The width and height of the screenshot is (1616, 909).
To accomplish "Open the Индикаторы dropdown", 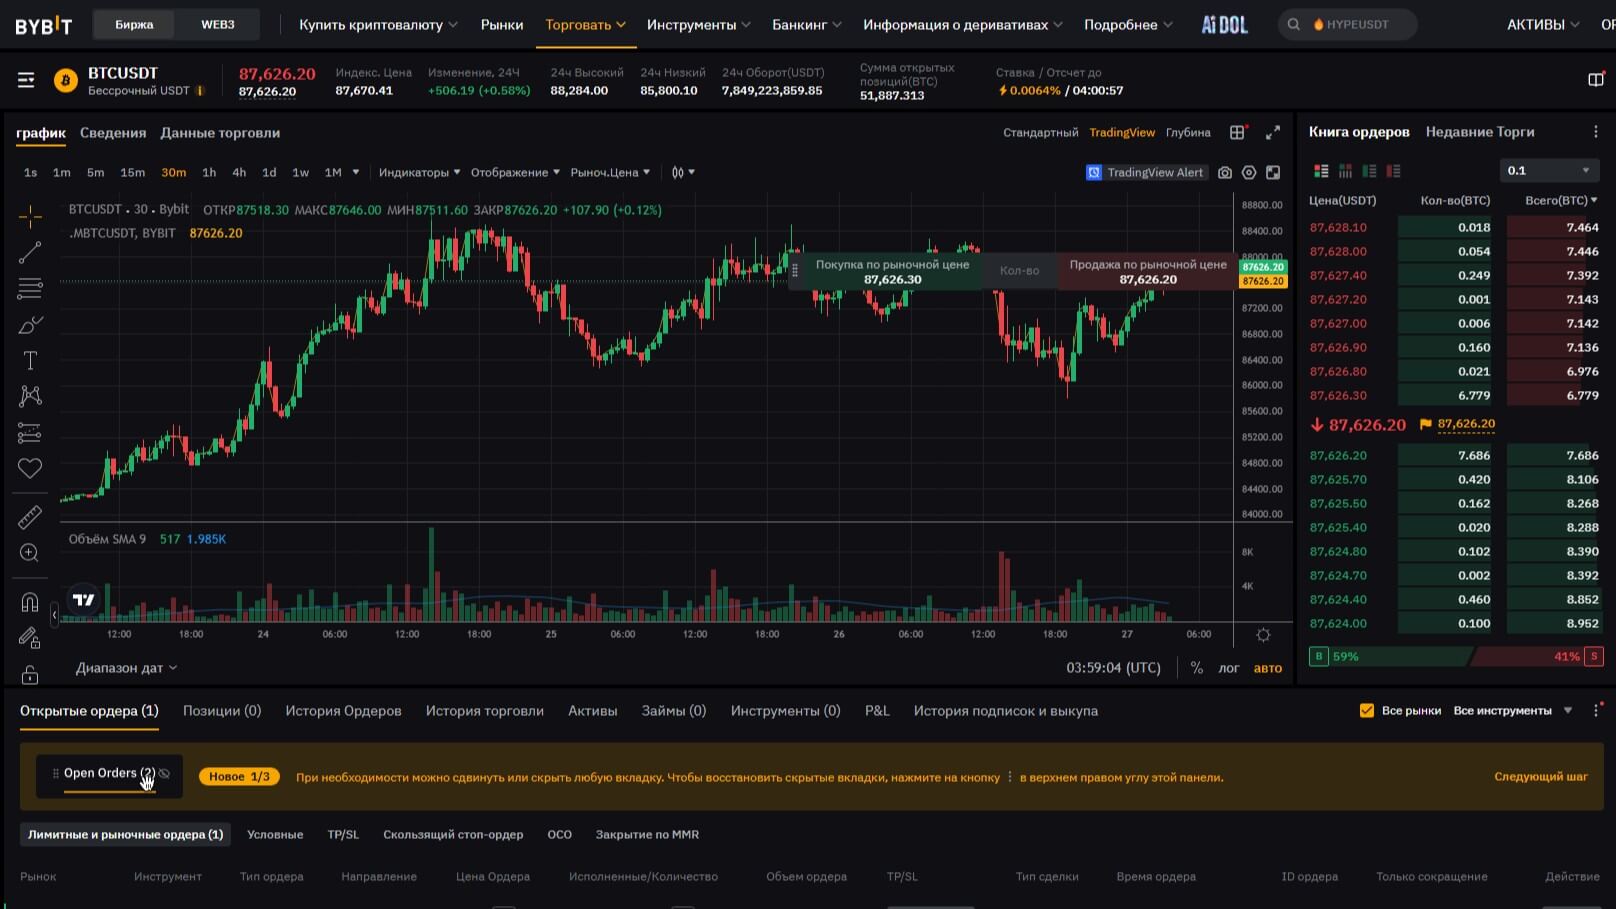I will coord(419,173).
